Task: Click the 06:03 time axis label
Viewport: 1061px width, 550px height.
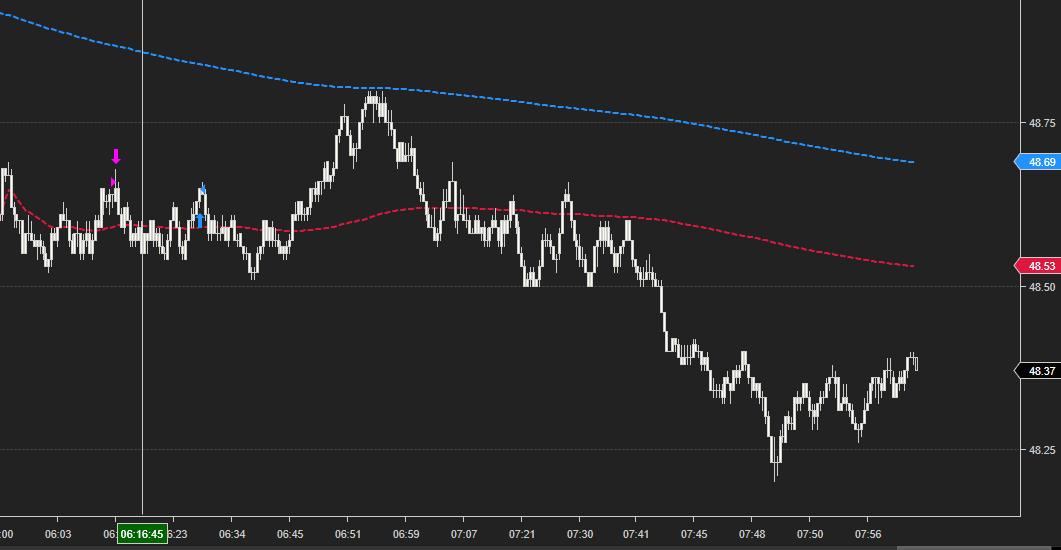Action: point(58,534)
